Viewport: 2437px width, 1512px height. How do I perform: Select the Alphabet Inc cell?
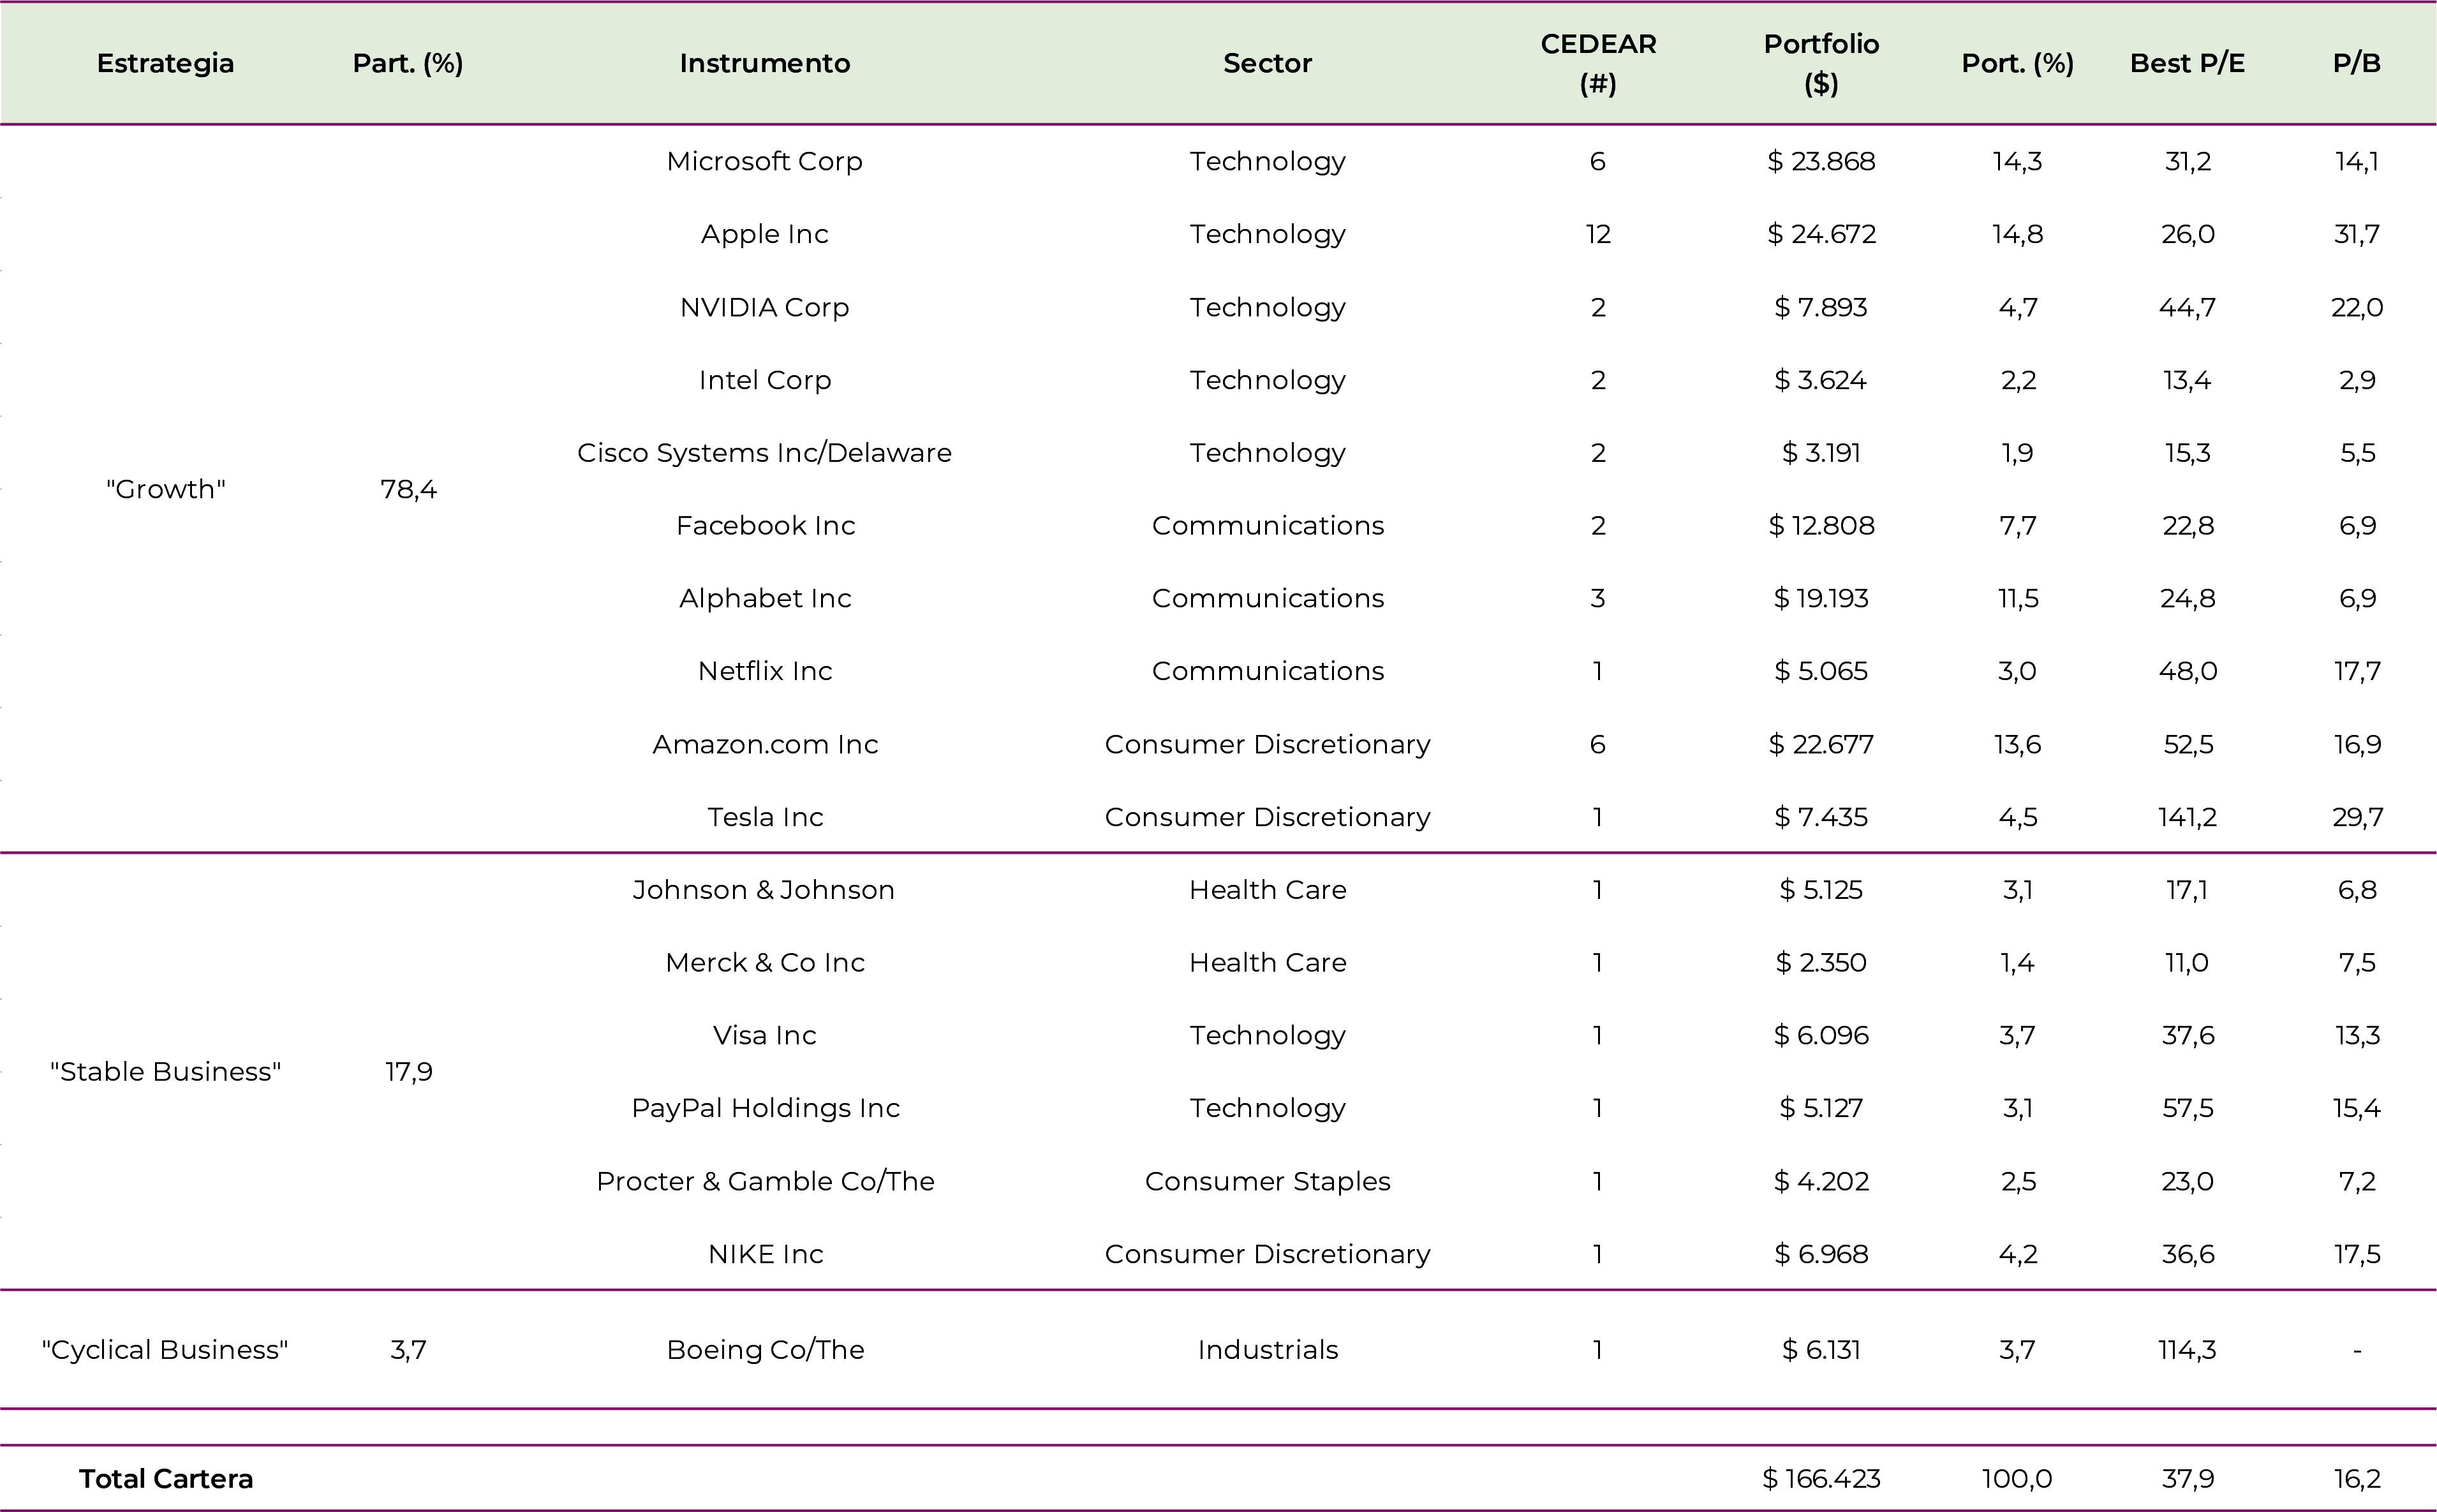click(x=765, y=598)
